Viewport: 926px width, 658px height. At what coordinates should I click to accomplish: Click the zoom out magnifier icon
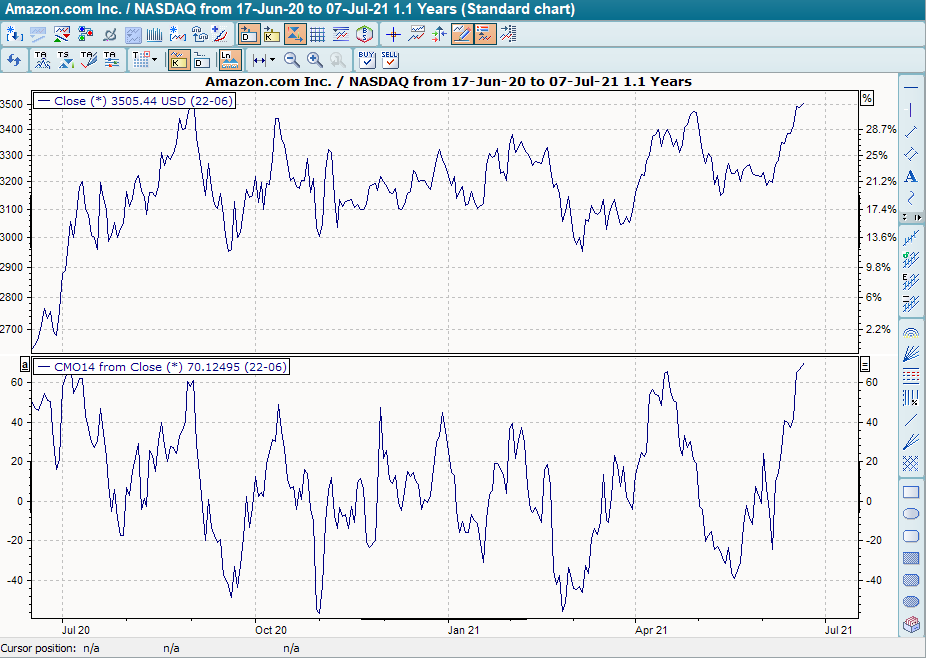coord(292,61)
